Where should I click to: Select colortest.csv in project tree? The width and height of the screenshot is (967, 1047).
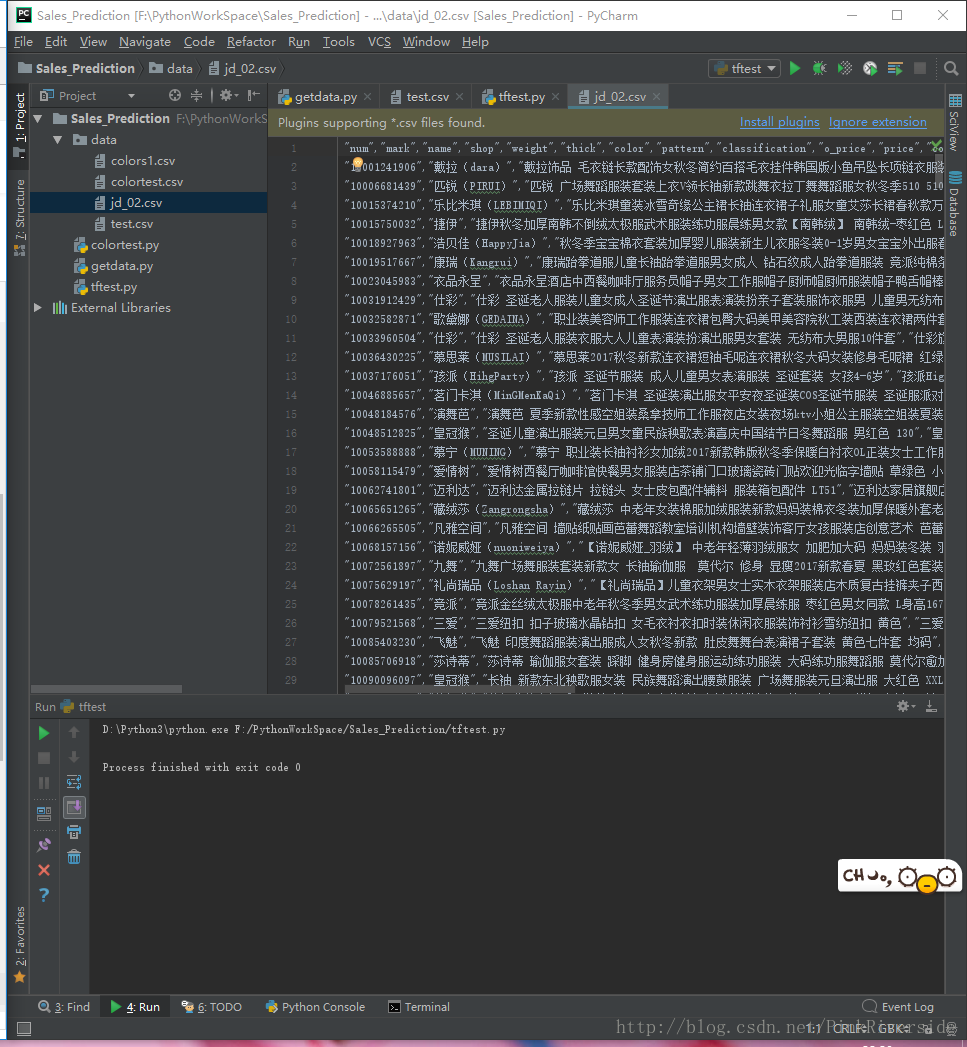click(147, 182)
